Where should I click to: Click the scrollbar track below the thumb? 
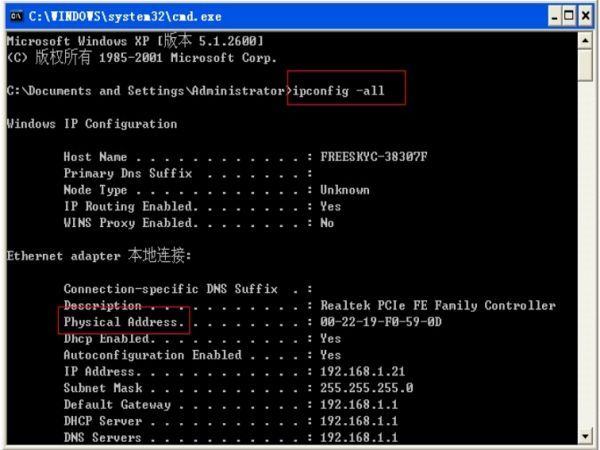coord(585,254)
